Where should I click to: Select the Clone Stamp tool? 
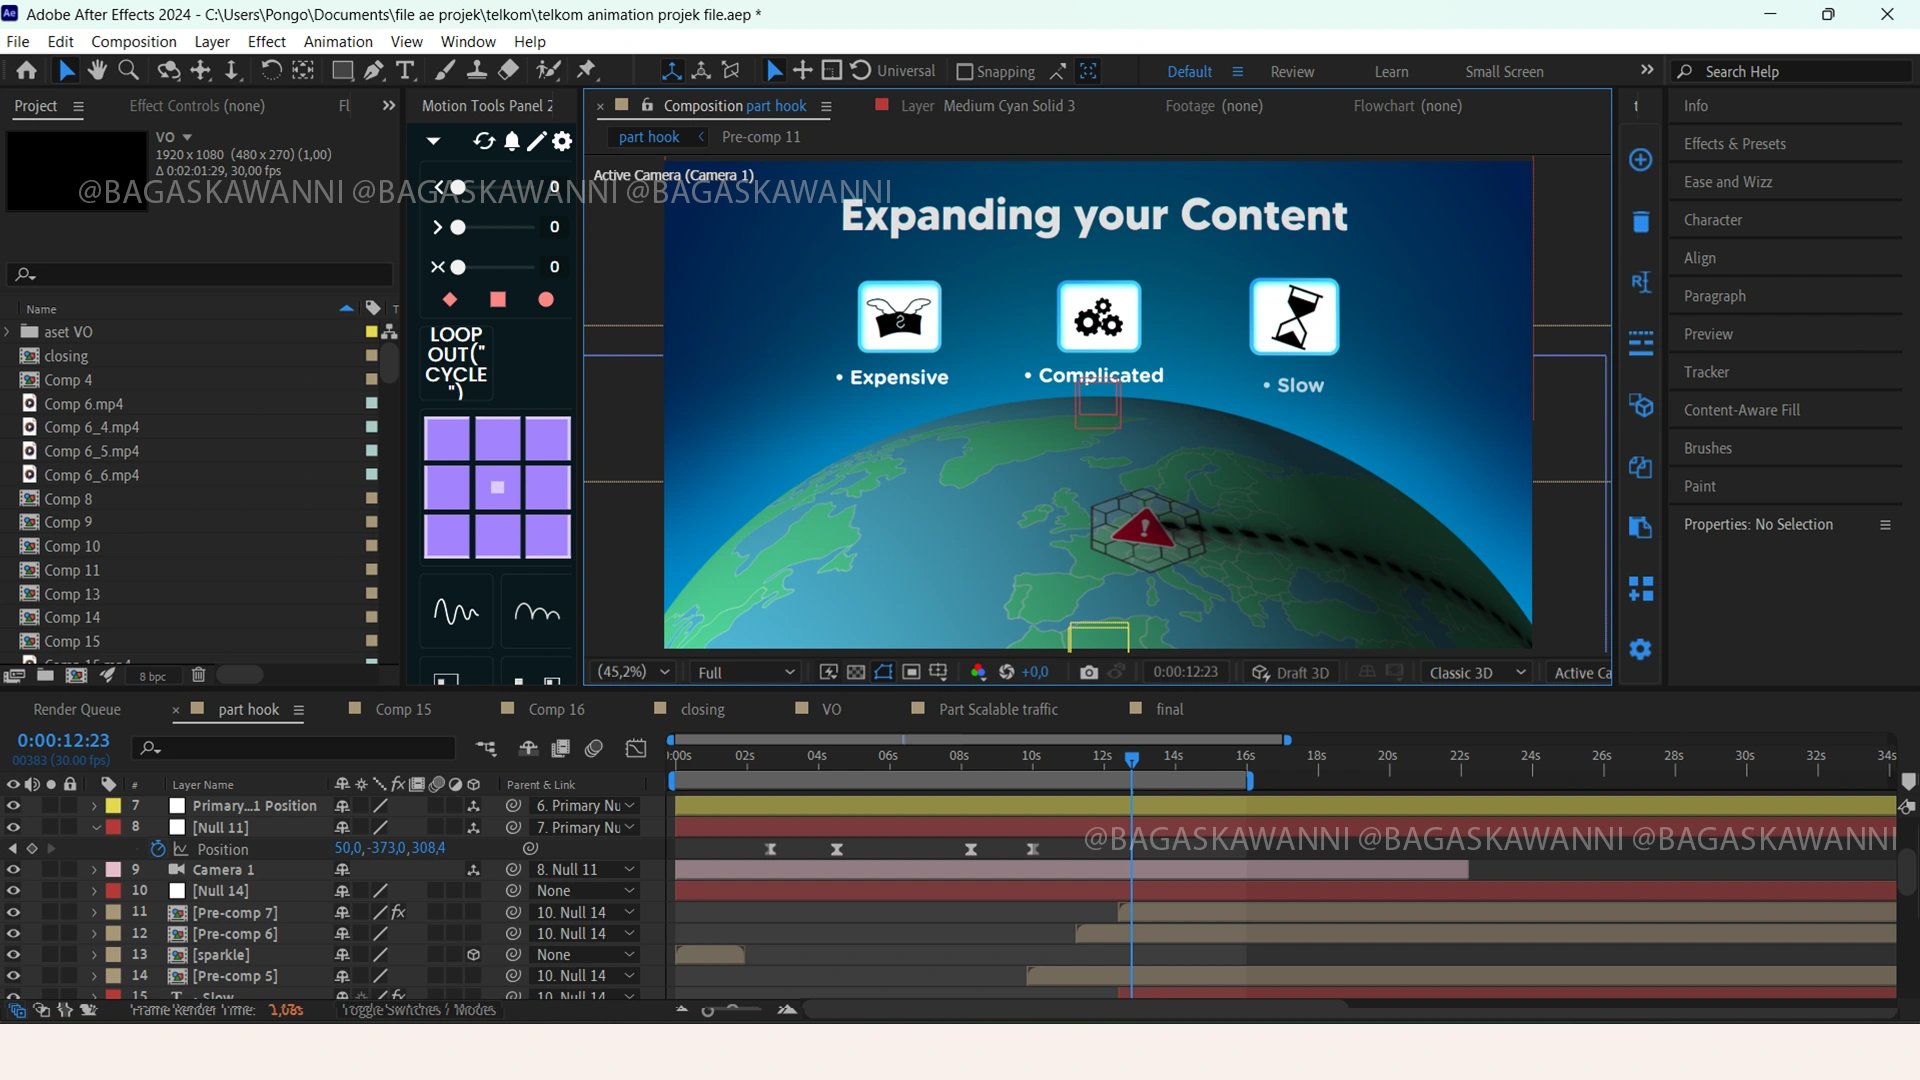[477, 70]
